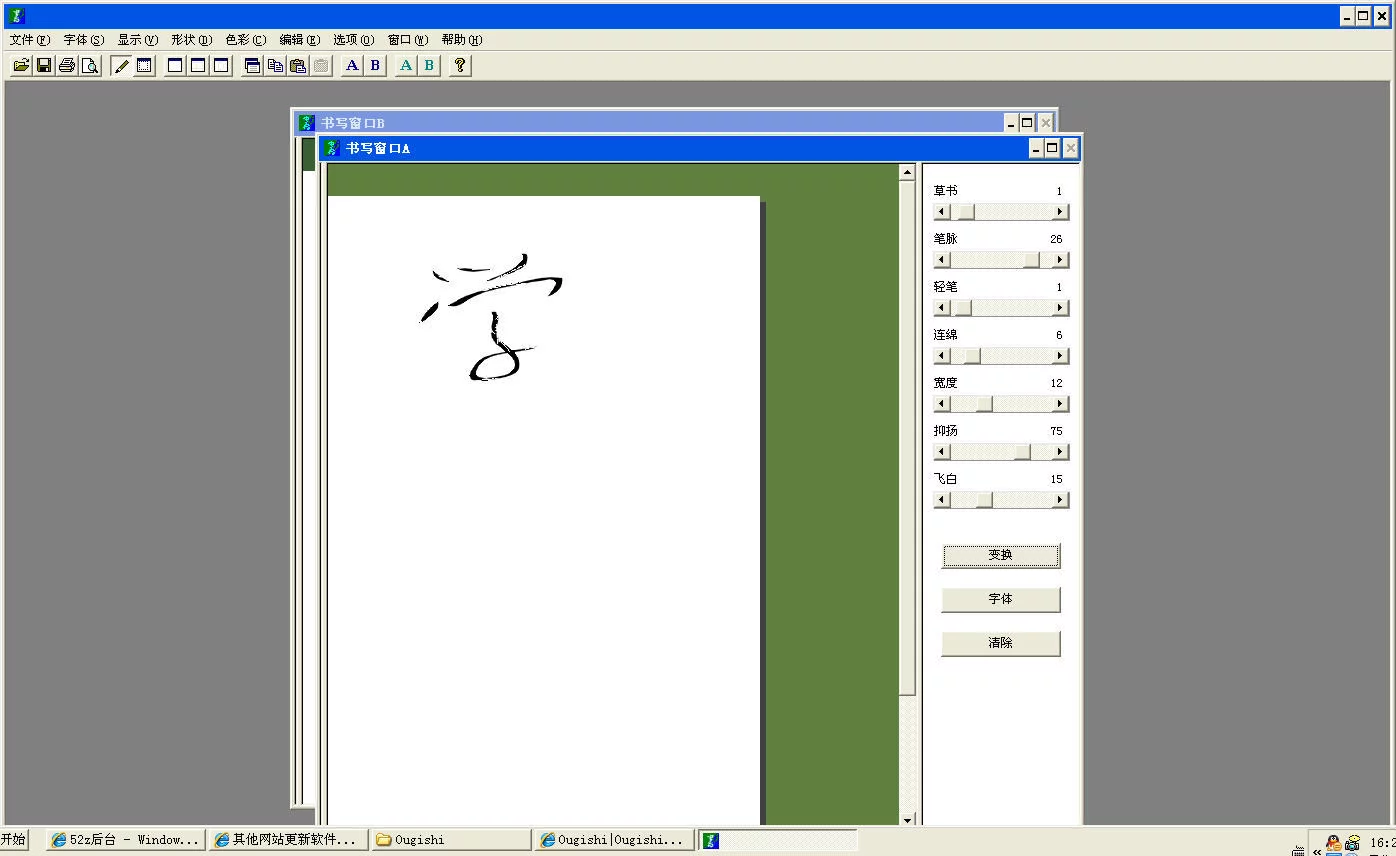Save using the floppy disk icon
This screenshot has width=1396, height=856.
(44, 65)
